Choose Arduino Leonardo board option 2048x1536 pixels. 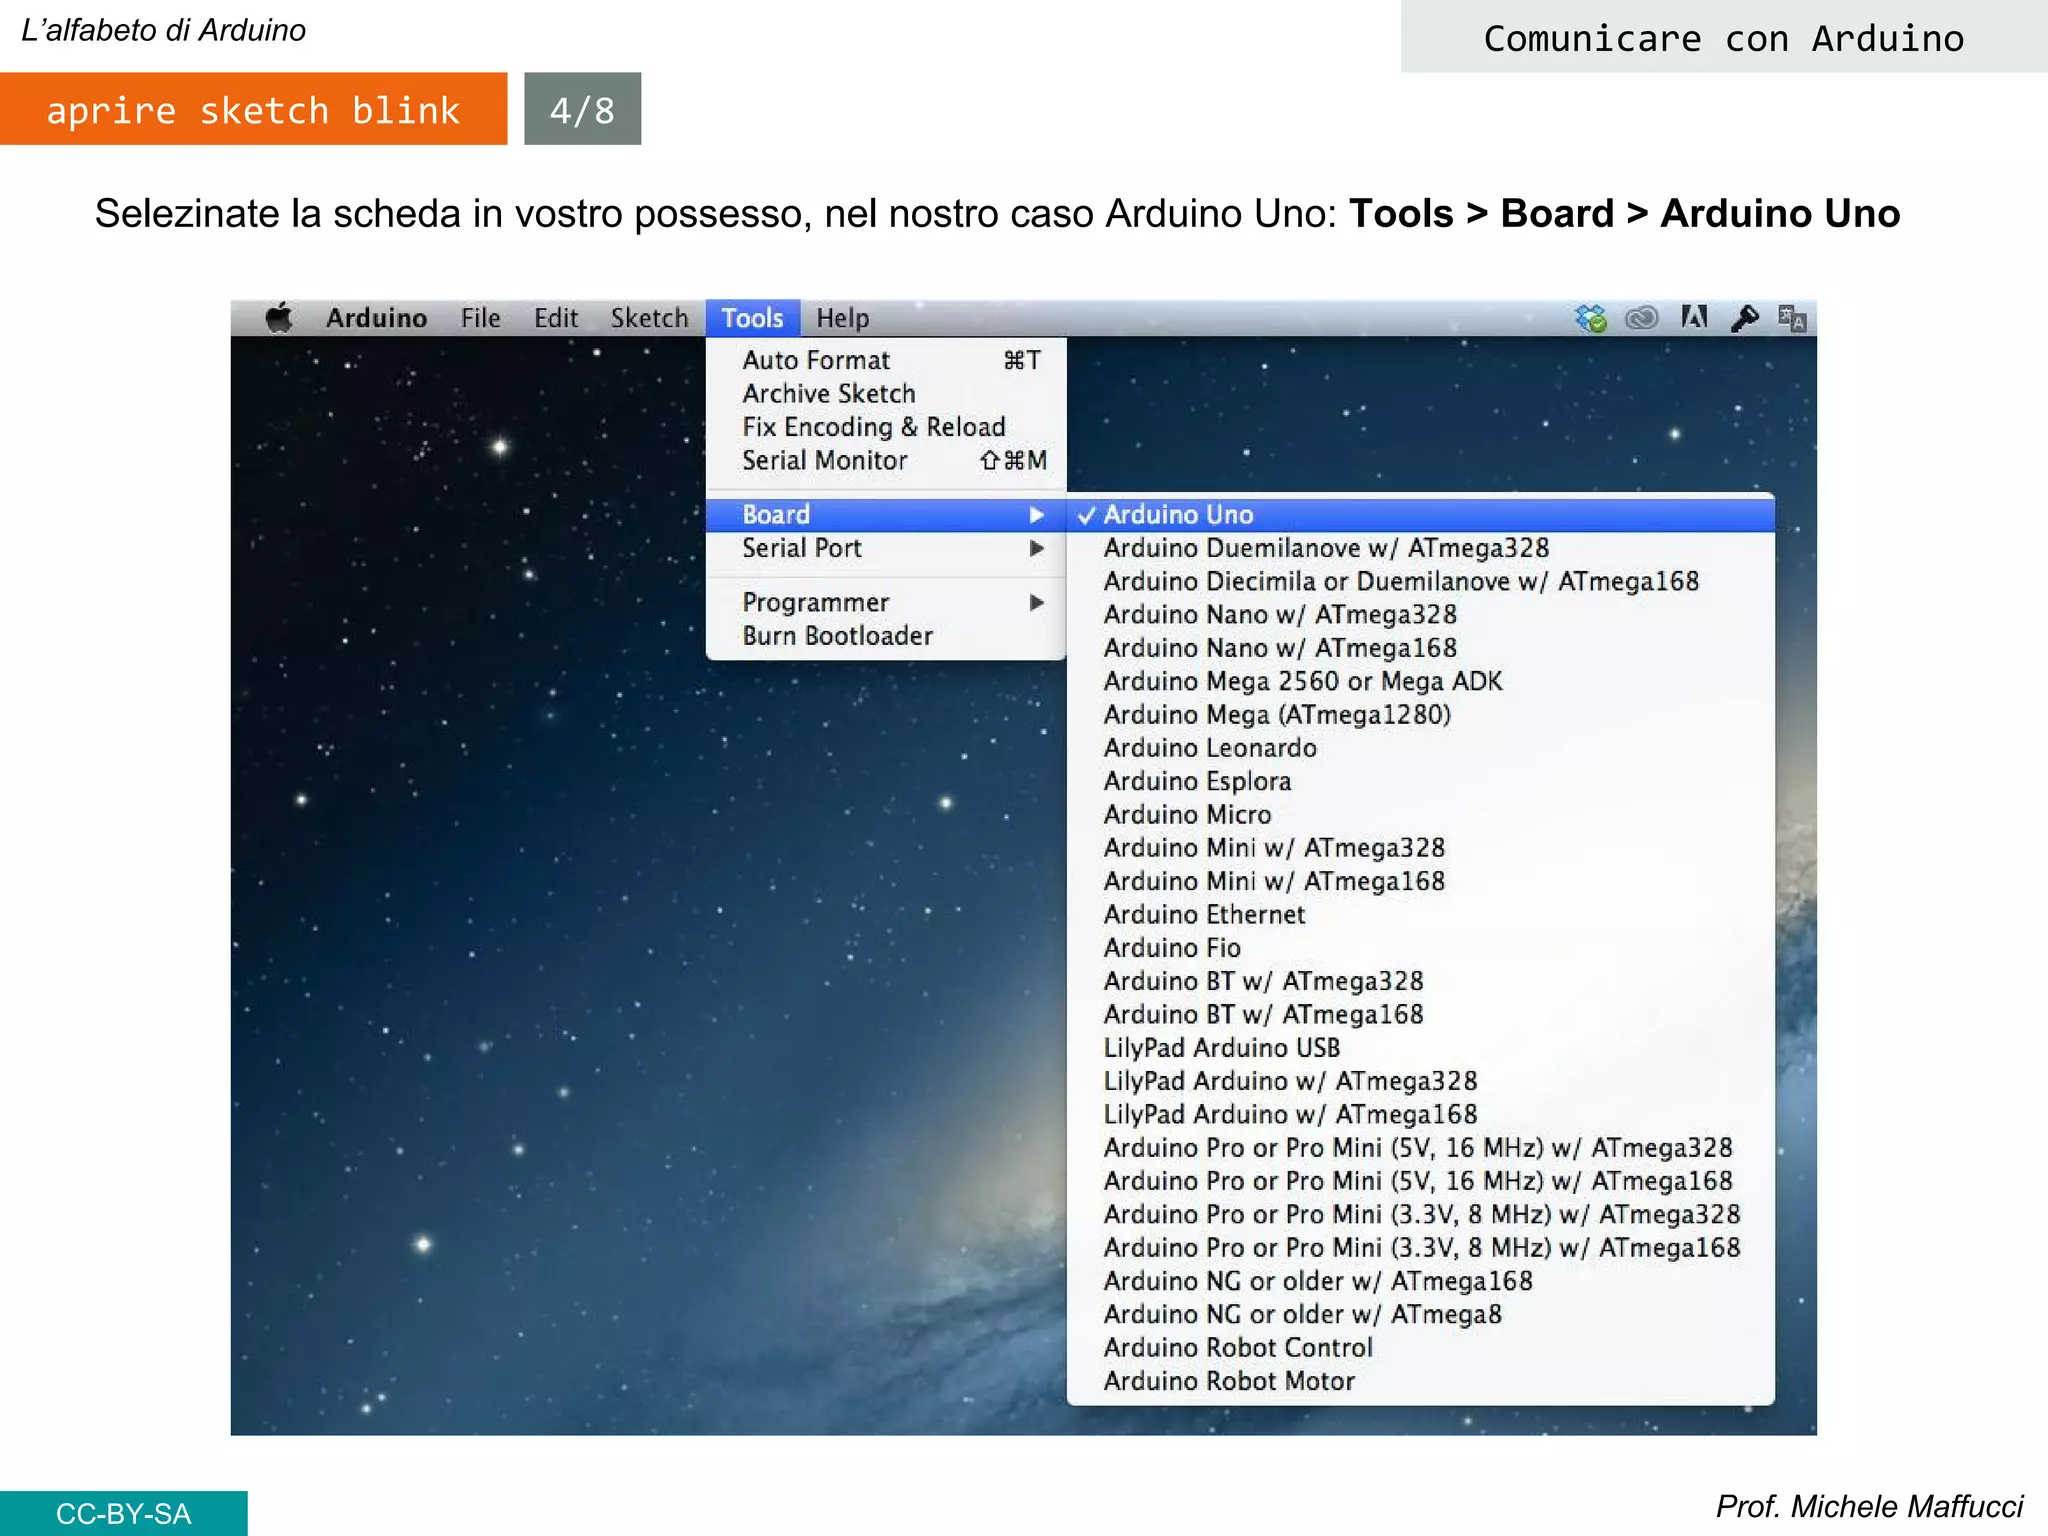pyautogui.click(x=1209, y=748)
